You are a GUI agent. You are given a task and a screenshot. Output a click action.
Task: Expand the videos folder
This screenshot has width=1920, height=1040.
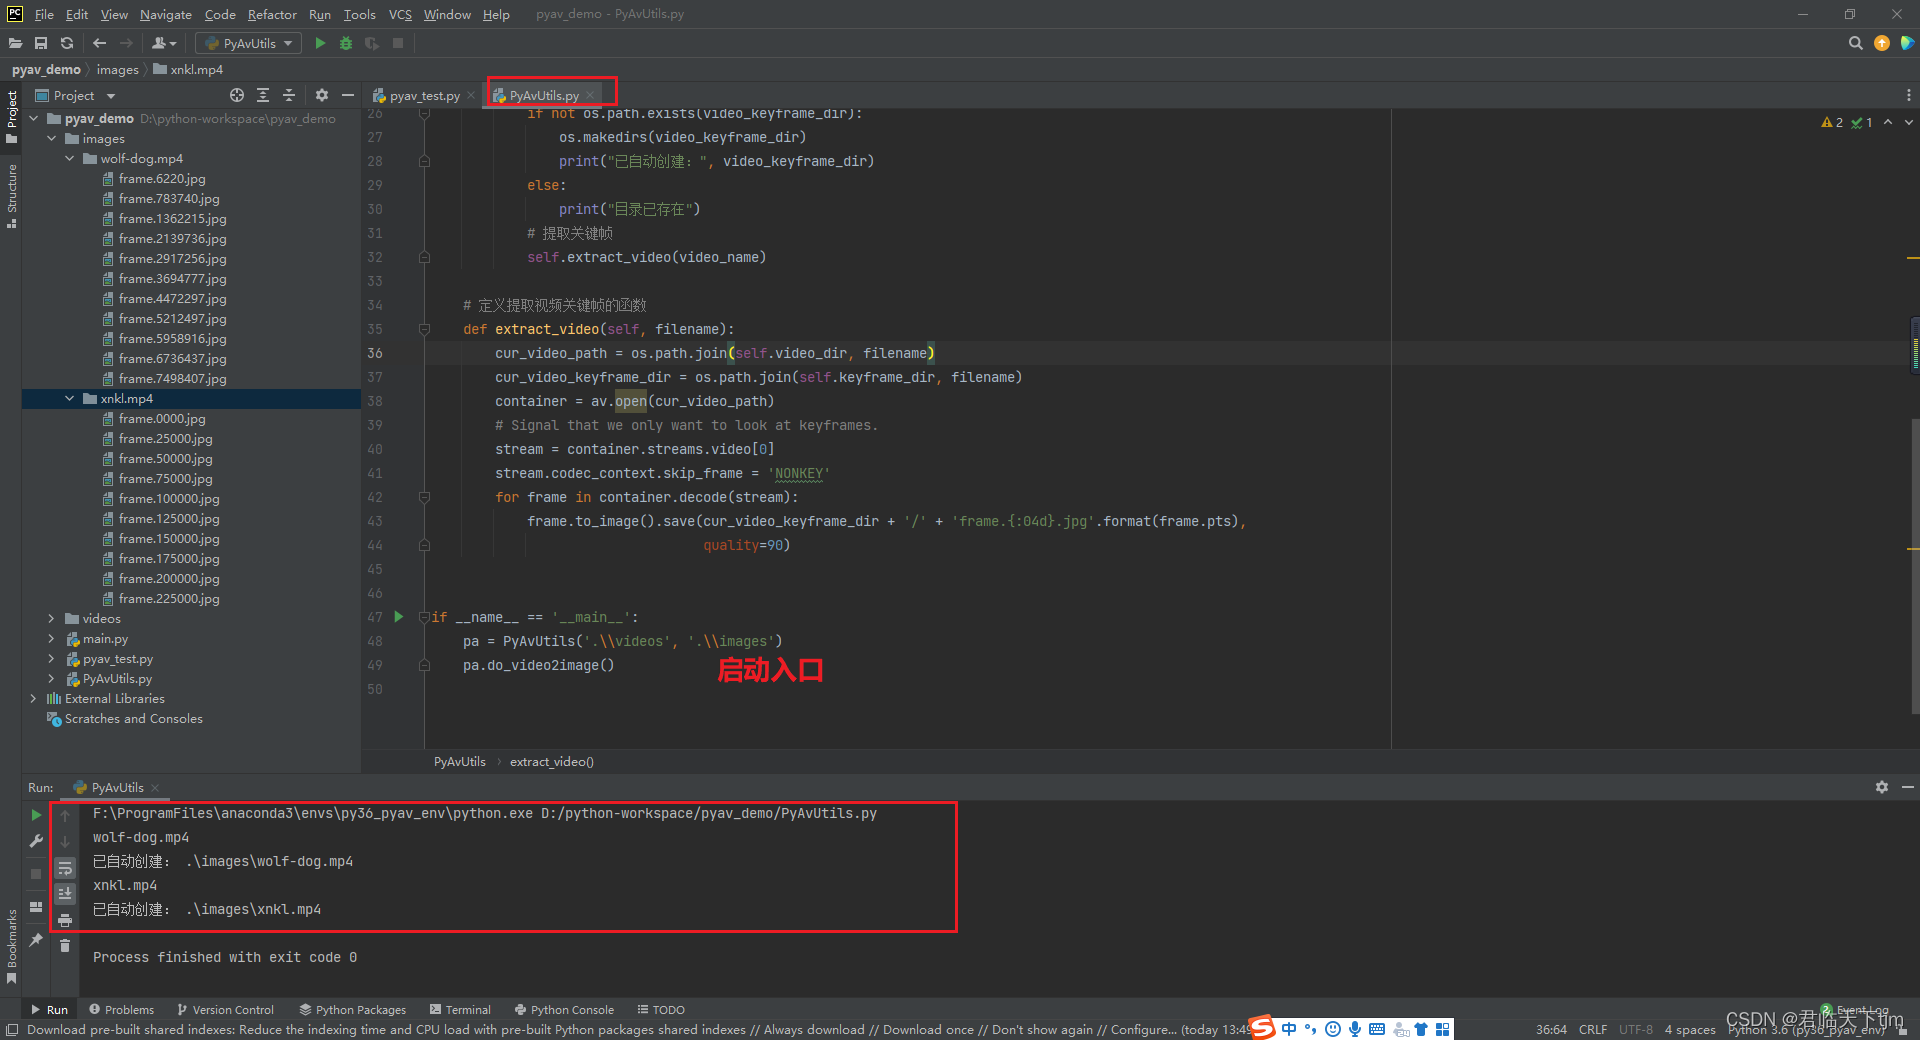click(51, 619)
